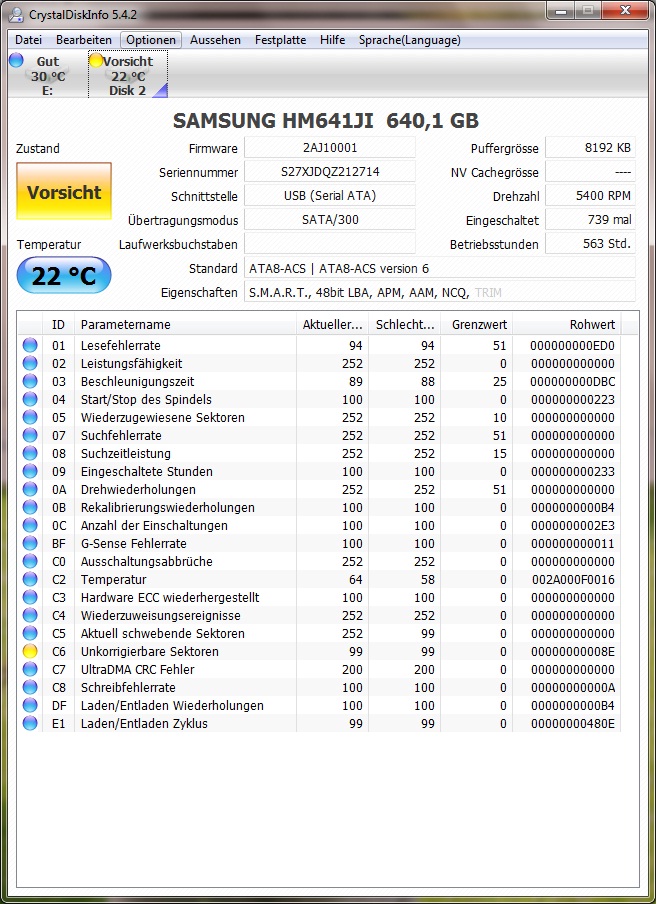Open the Sprache(Language) menu

point(410,40)
